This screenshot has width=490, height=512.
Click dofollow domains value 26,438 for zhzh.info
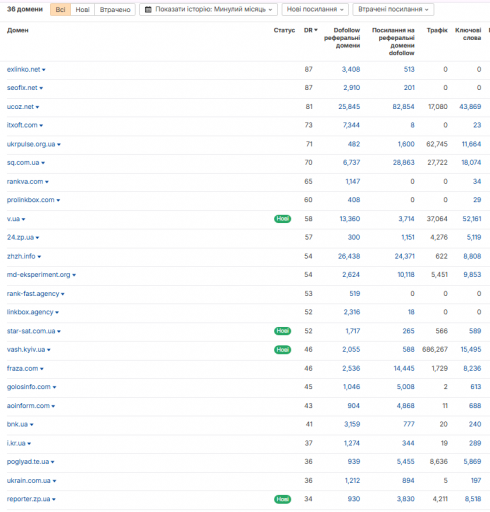pos(349,256)
